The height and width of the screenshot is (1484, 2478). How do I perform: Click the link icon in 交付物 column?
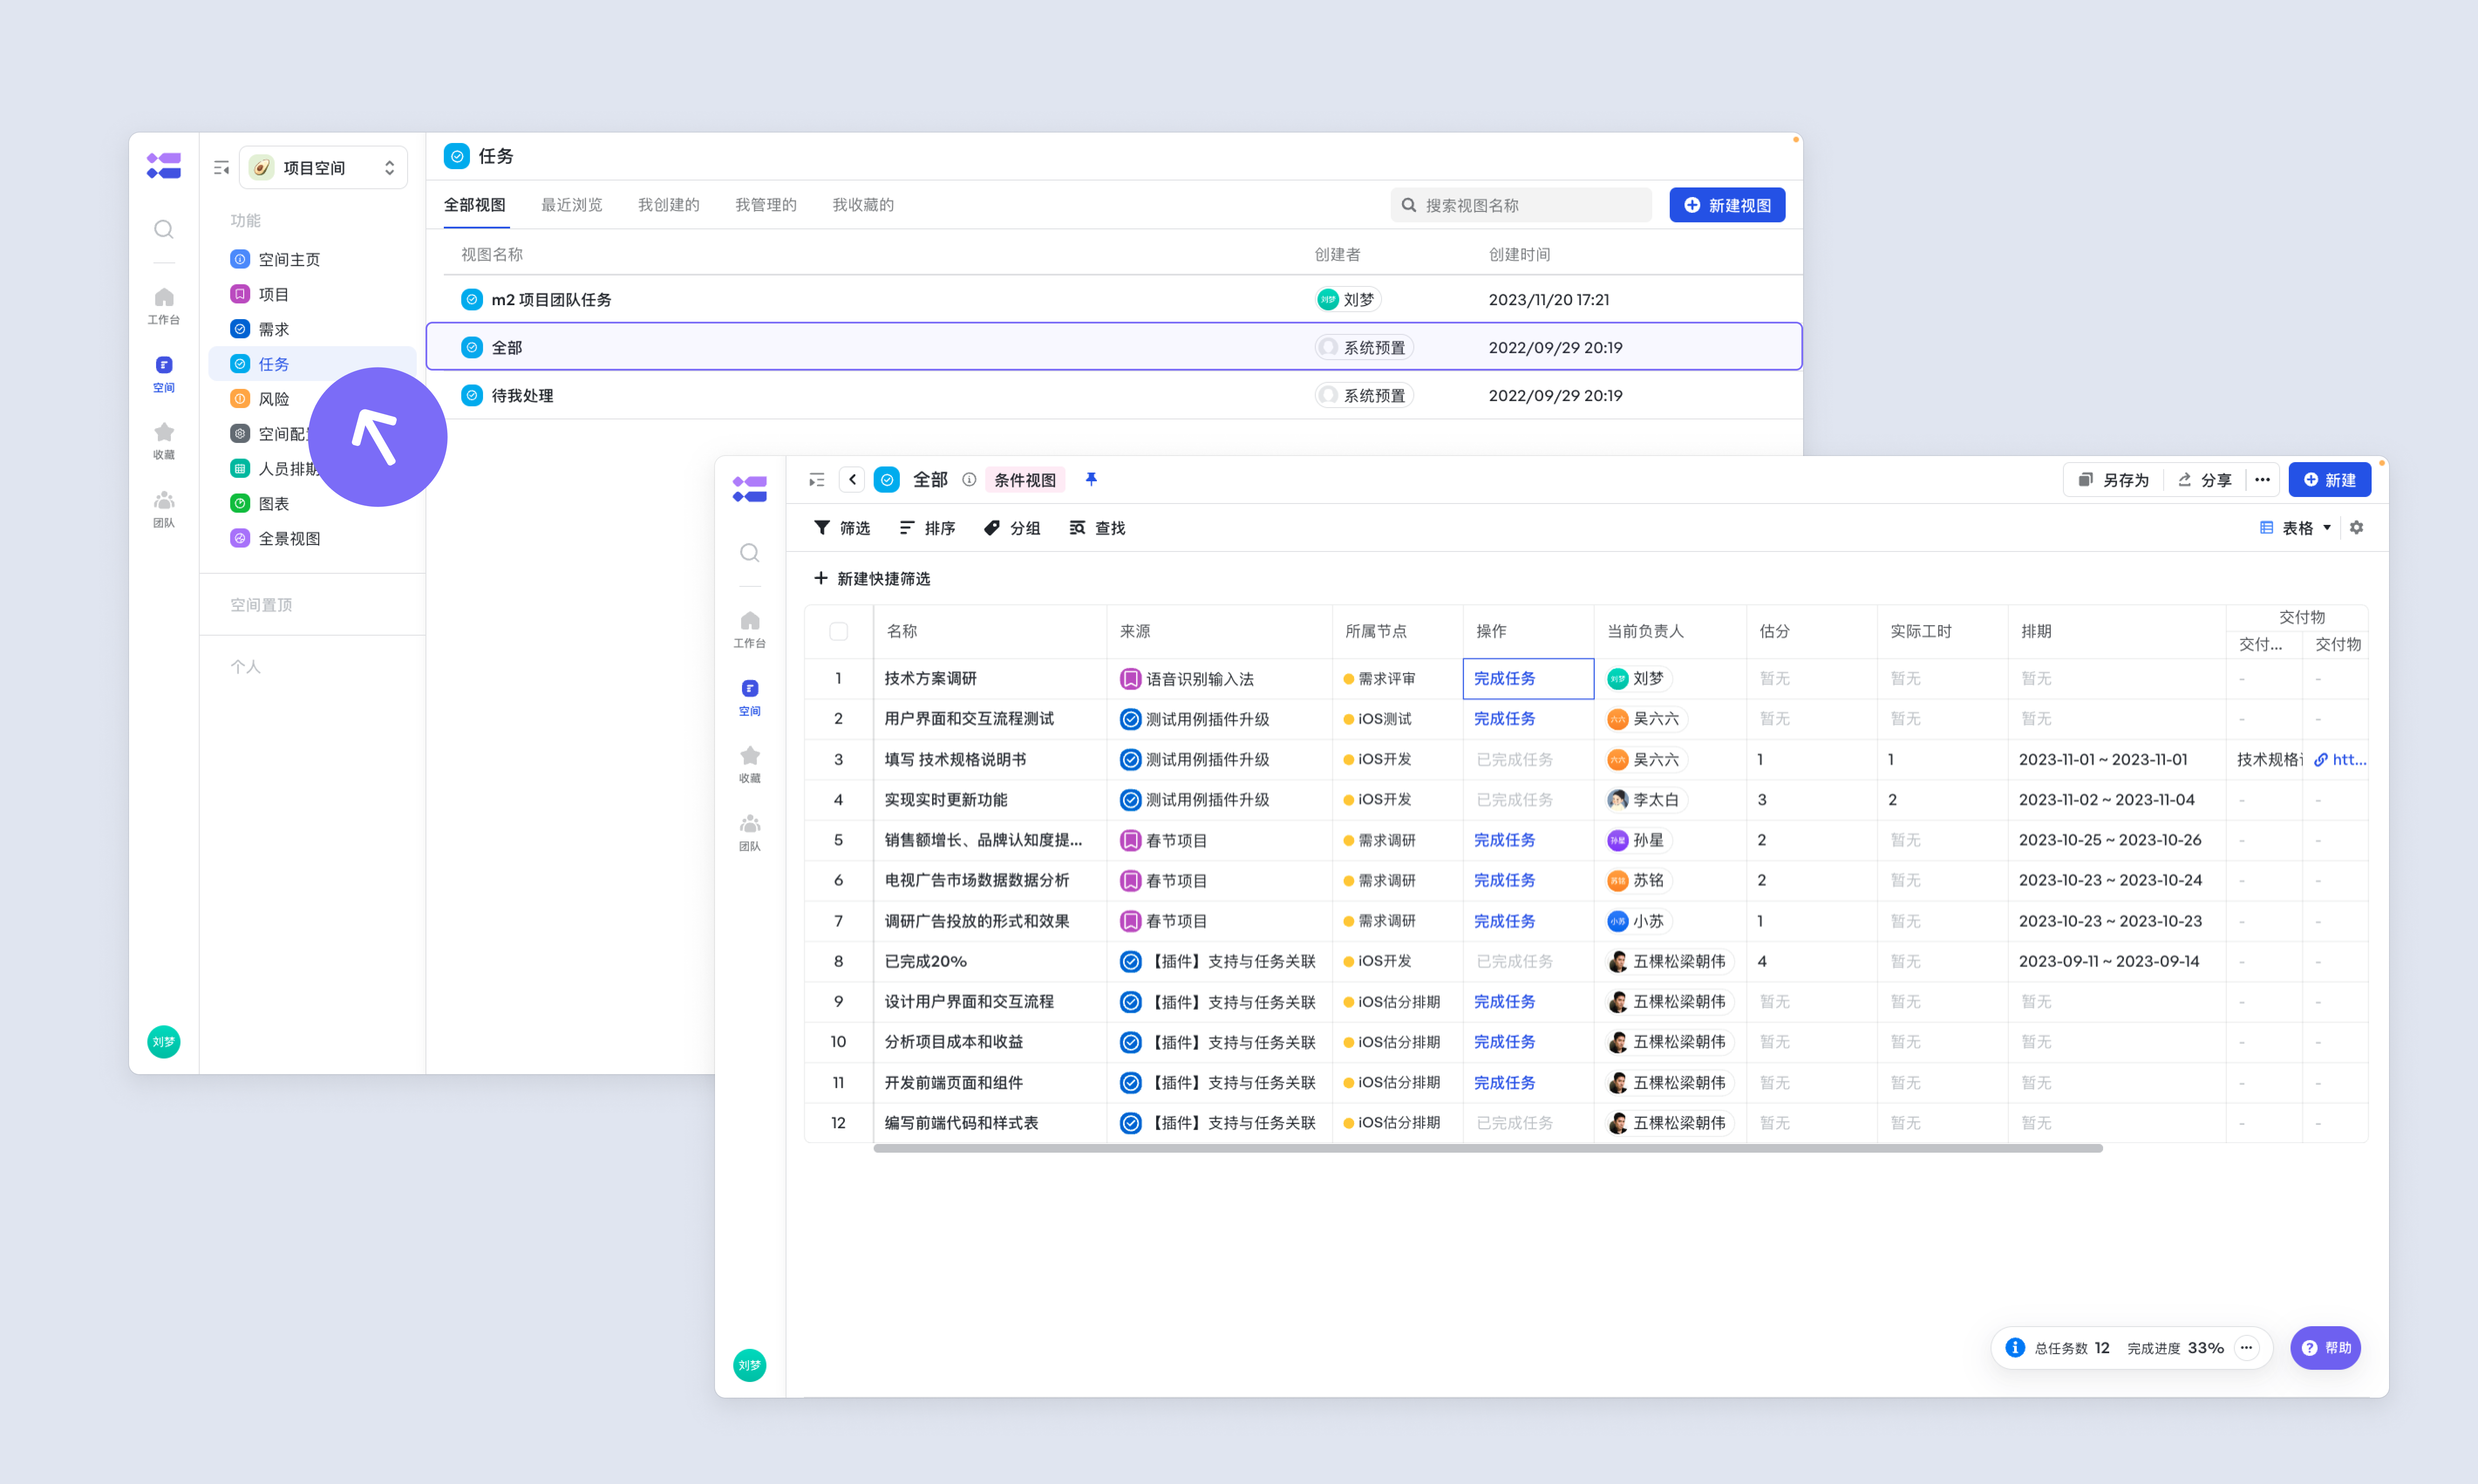[x=2322, y=760]
